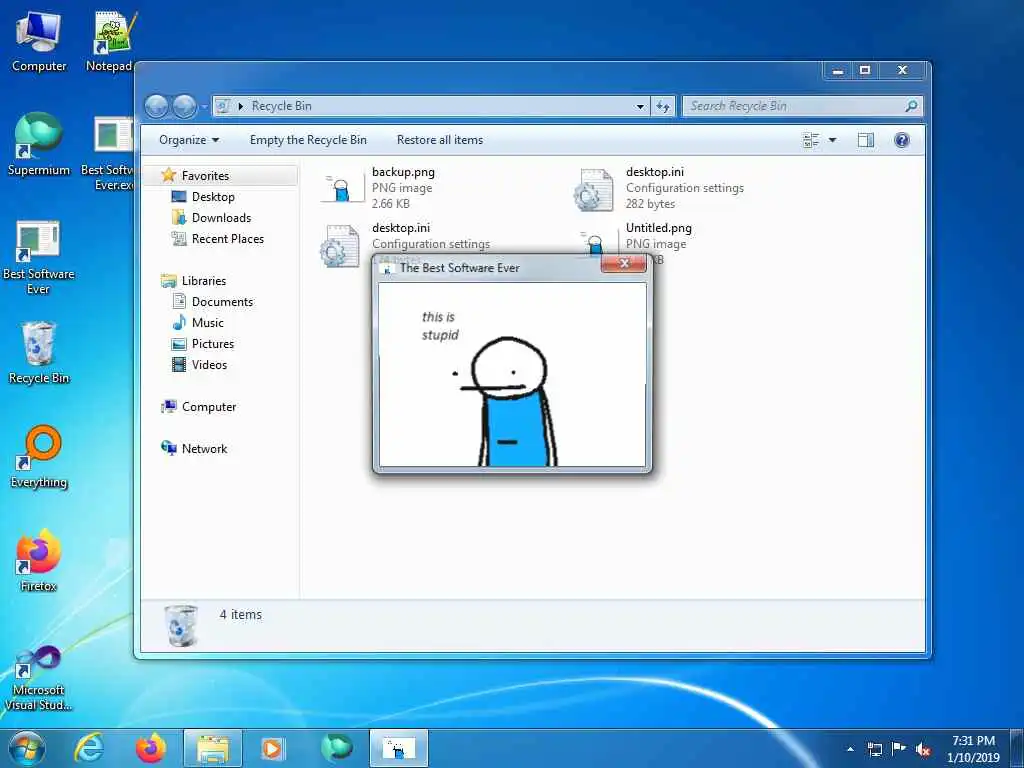The height and width of the screenshot is (768, 1024).
Task: Open the recent pages dropdown beside navigation arrows
Action: (x=204, y=106)
